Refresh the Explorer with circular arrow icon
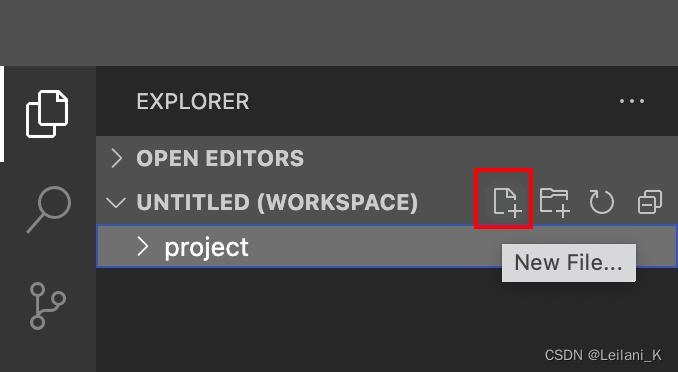 [601, 202]
